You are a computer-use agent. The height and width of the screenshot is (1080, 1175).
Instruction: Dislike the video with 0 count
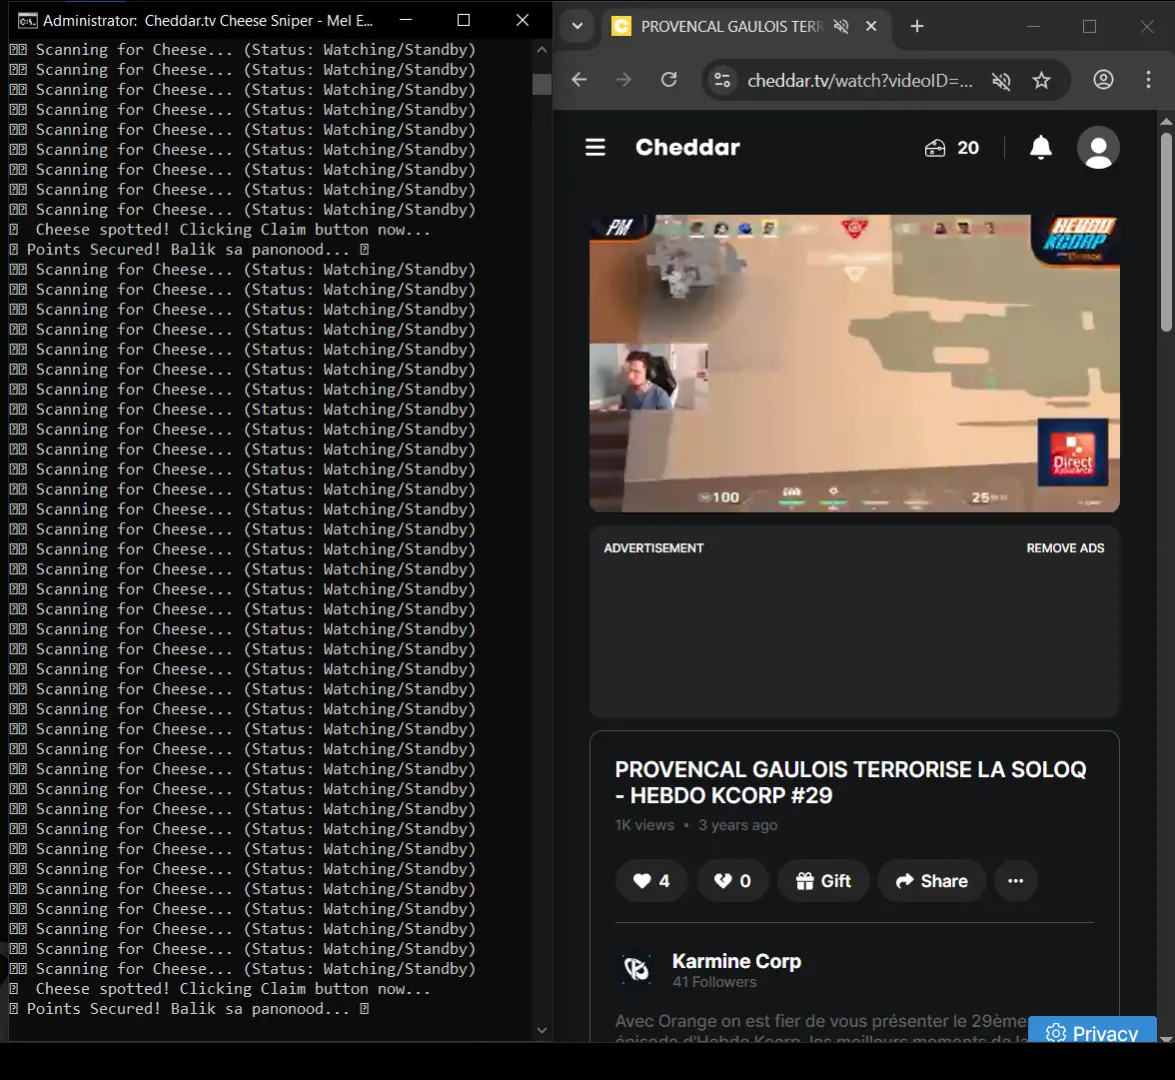pos(732,881)
